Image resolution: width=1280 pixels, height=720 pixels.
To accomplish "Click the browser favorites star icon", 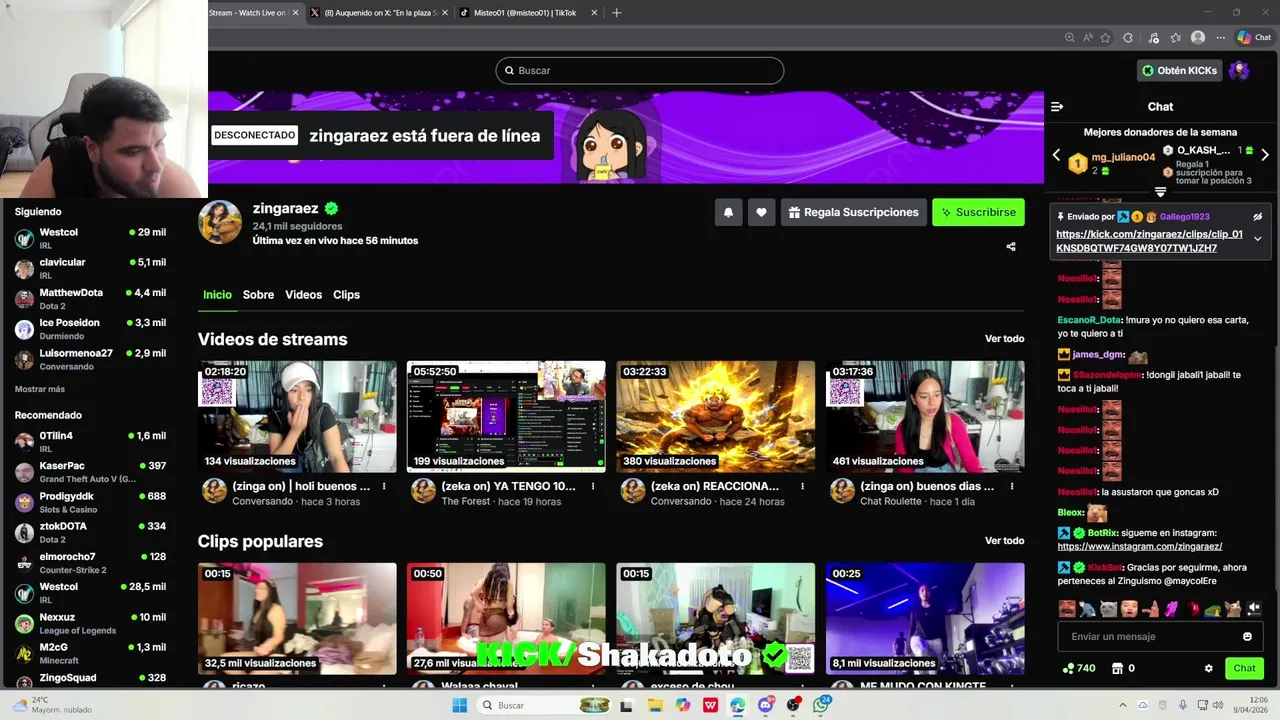I will pyautogui.click(x=1106, y=38).
